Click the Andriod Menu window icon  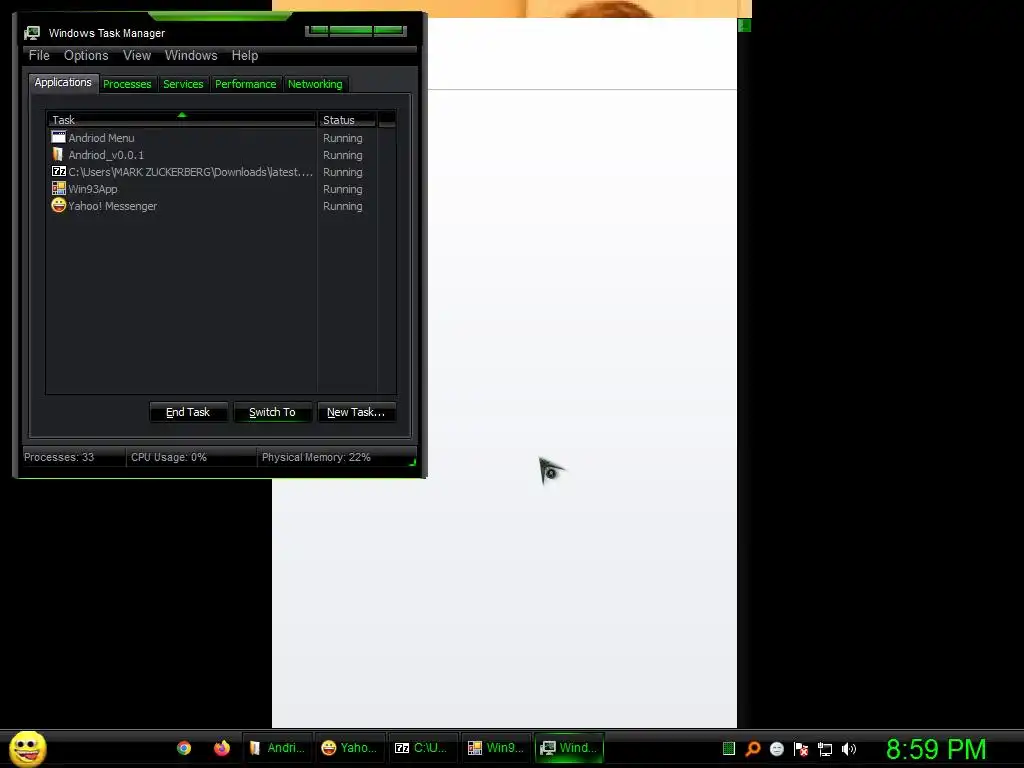click(59, 137)
